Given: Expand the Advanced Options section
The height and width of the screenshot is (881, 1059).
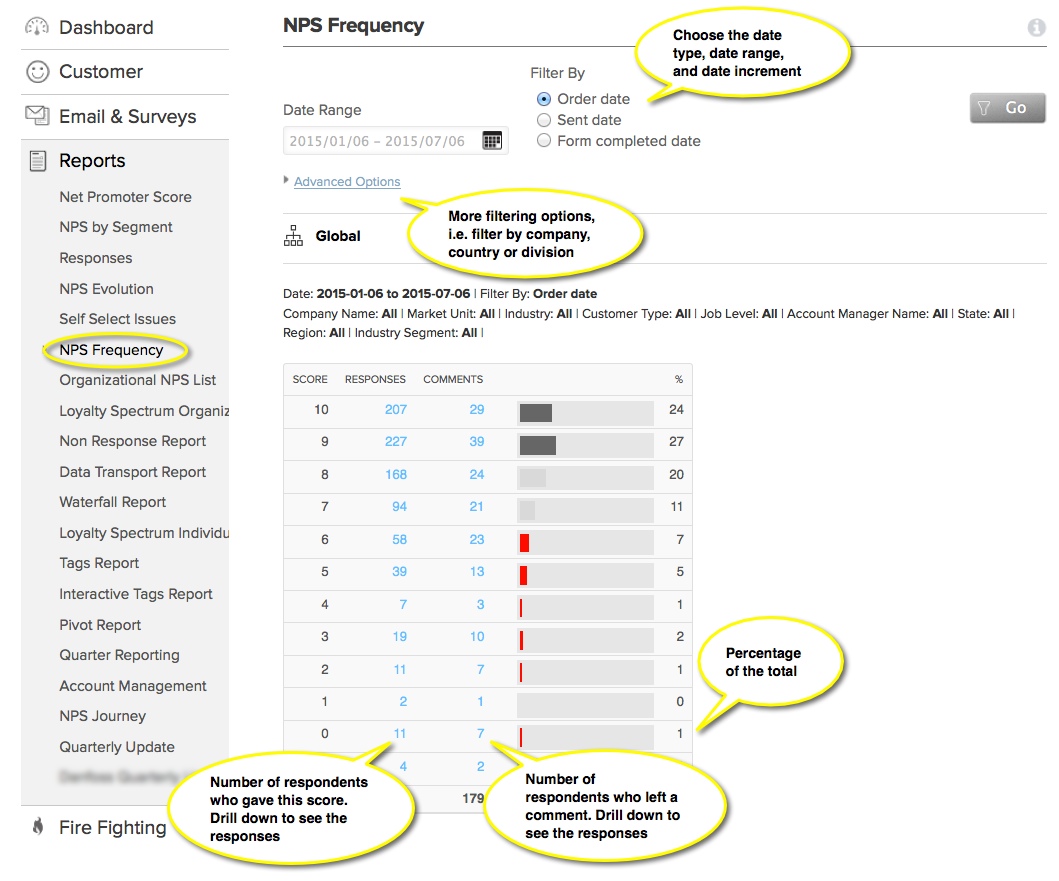Looking at the screenshot, I should pyautogui.click(x=345, y=181).
